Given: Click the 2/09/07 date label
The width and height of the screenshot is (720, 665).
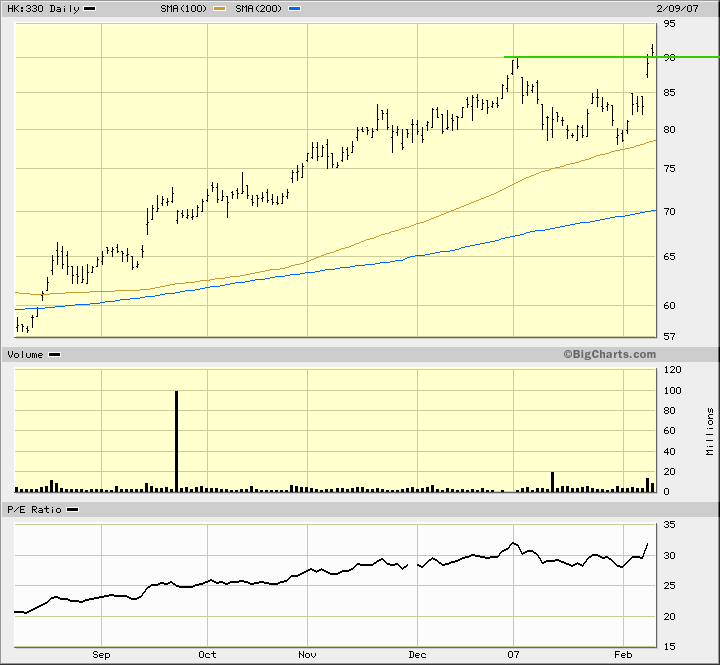Looking at the screenshot, I should click(x=677, y=9).
